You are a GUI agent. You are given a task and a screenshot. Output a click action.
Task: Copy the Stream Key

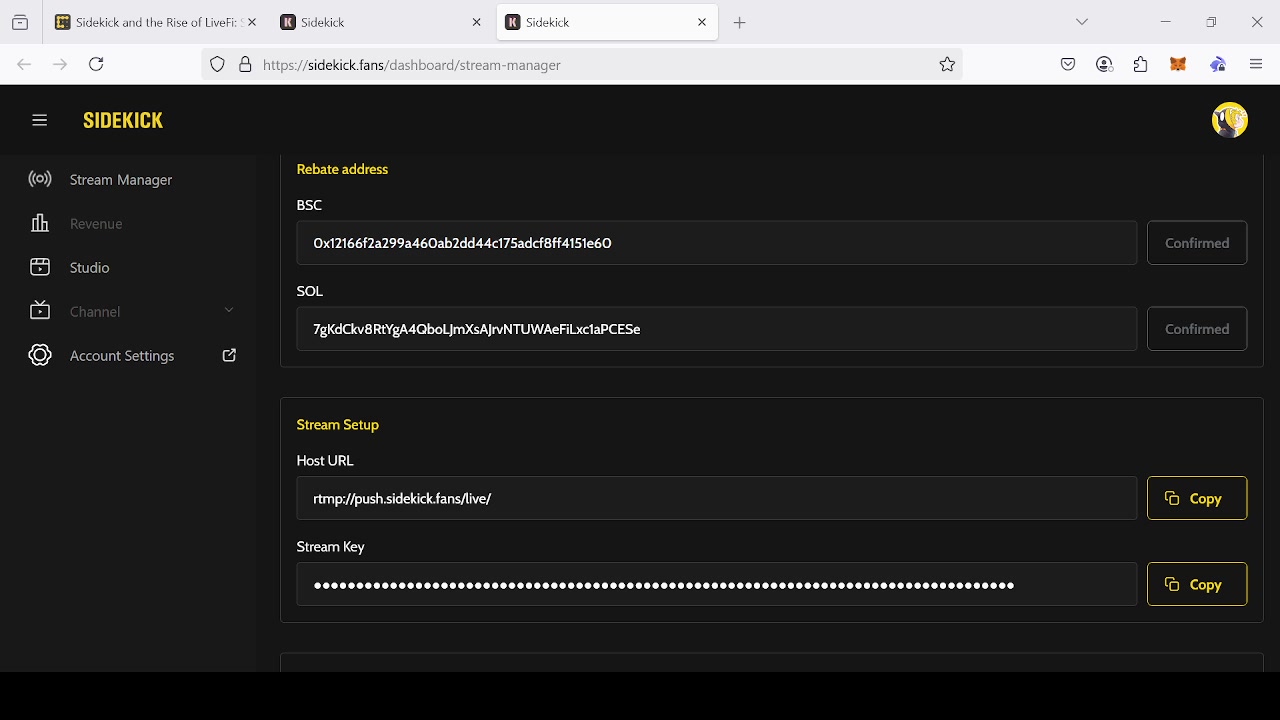(x=1197, y=584)
